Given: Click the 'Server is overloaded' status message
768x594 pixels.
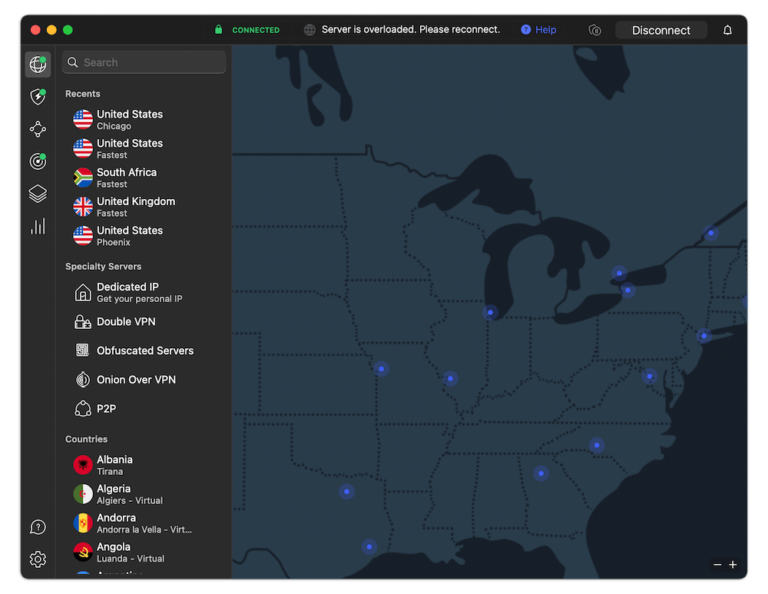Looking at the screenshot, I should pyautogui.click(x=410, y=29).
